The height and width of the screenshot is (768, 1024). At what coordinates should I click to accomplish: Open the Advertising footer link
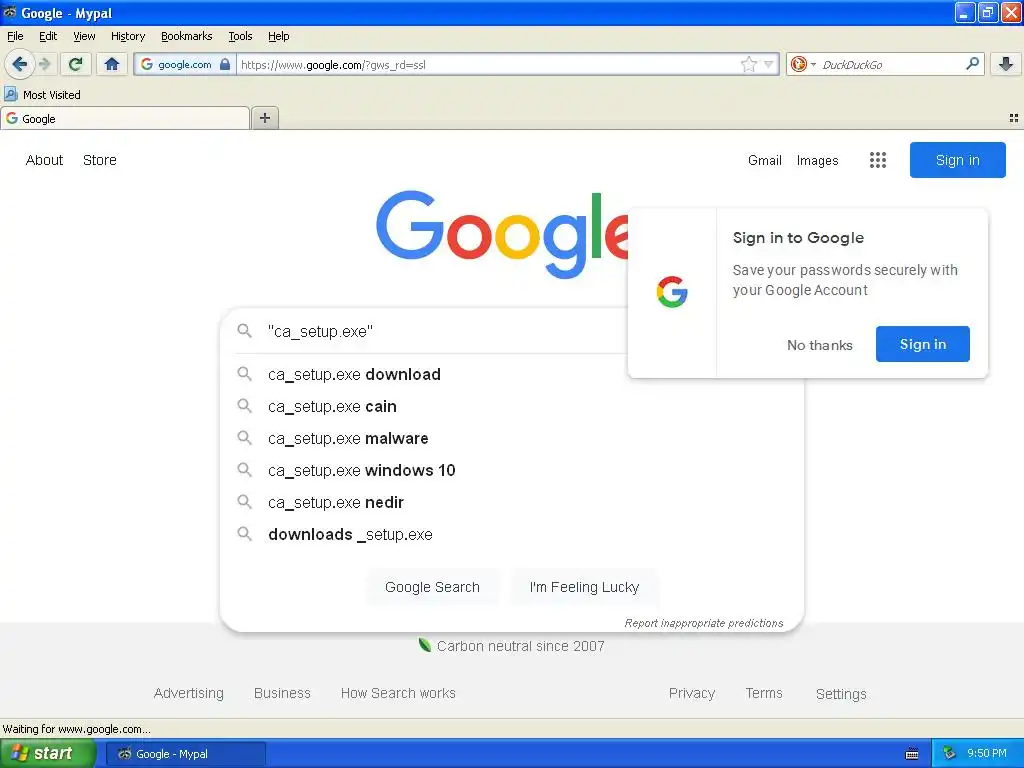tap(189, 693)
